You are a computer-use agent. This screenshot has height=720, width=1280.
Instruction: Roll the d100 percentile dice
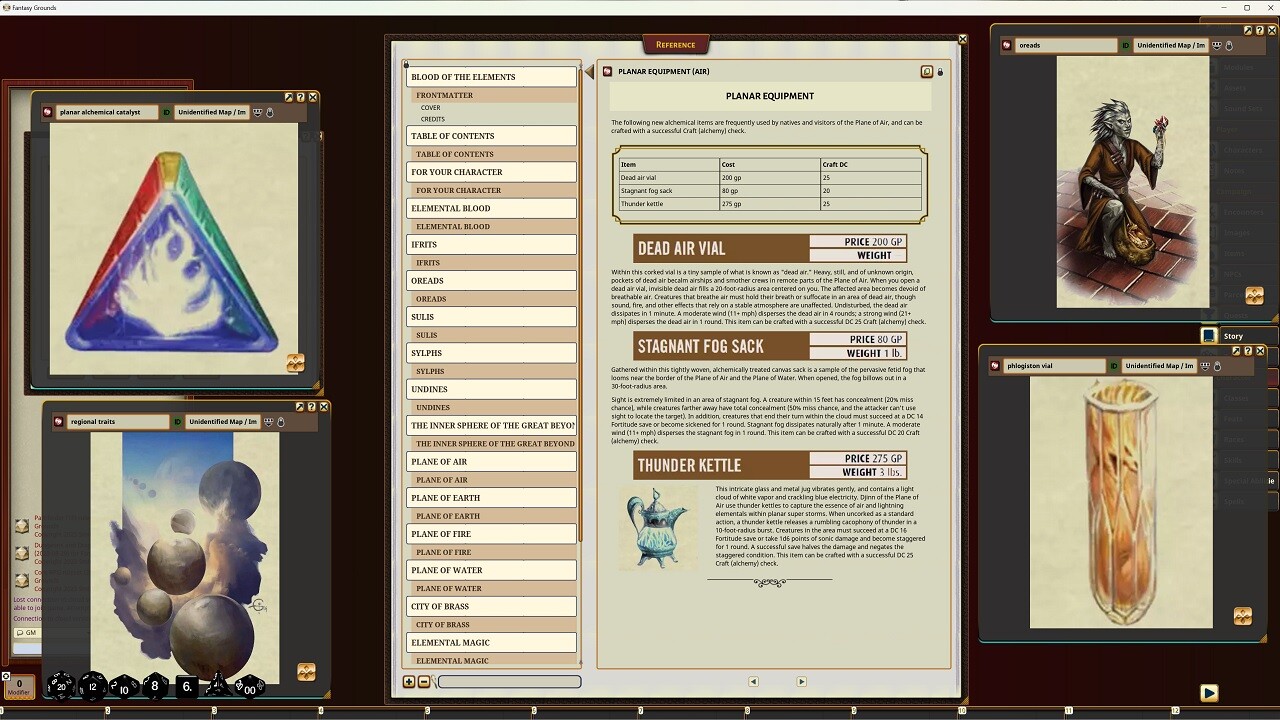tap(249, 688)
